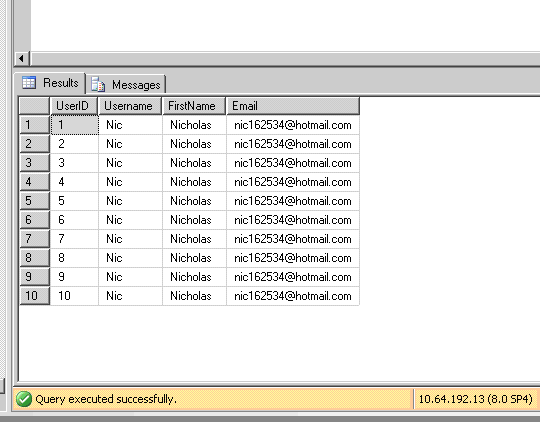Sort by the UserID column header
Viewport: 540px width, 422px height.
pos(74,106)
